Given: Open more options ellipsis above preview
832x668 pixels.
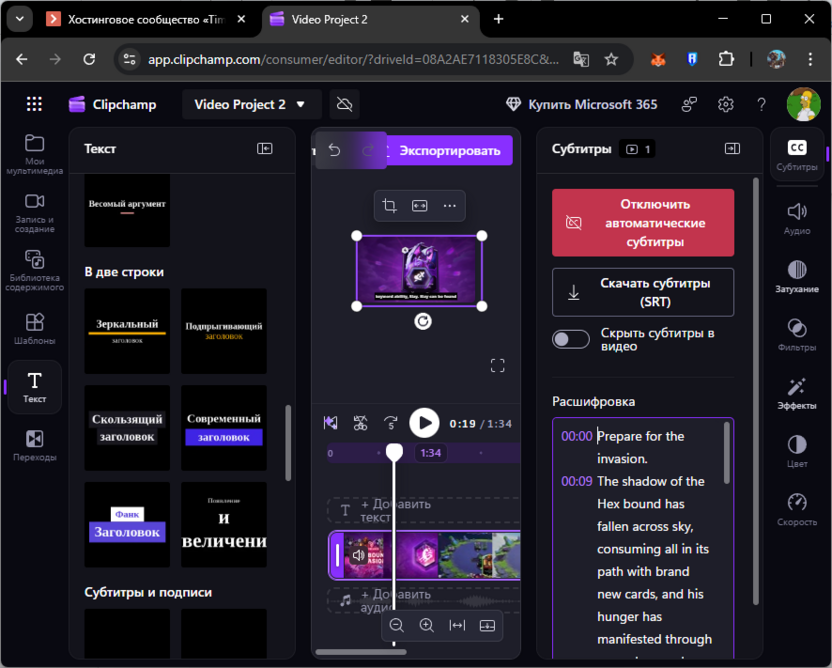Looking at the screenshot, I should coord(449,205).
